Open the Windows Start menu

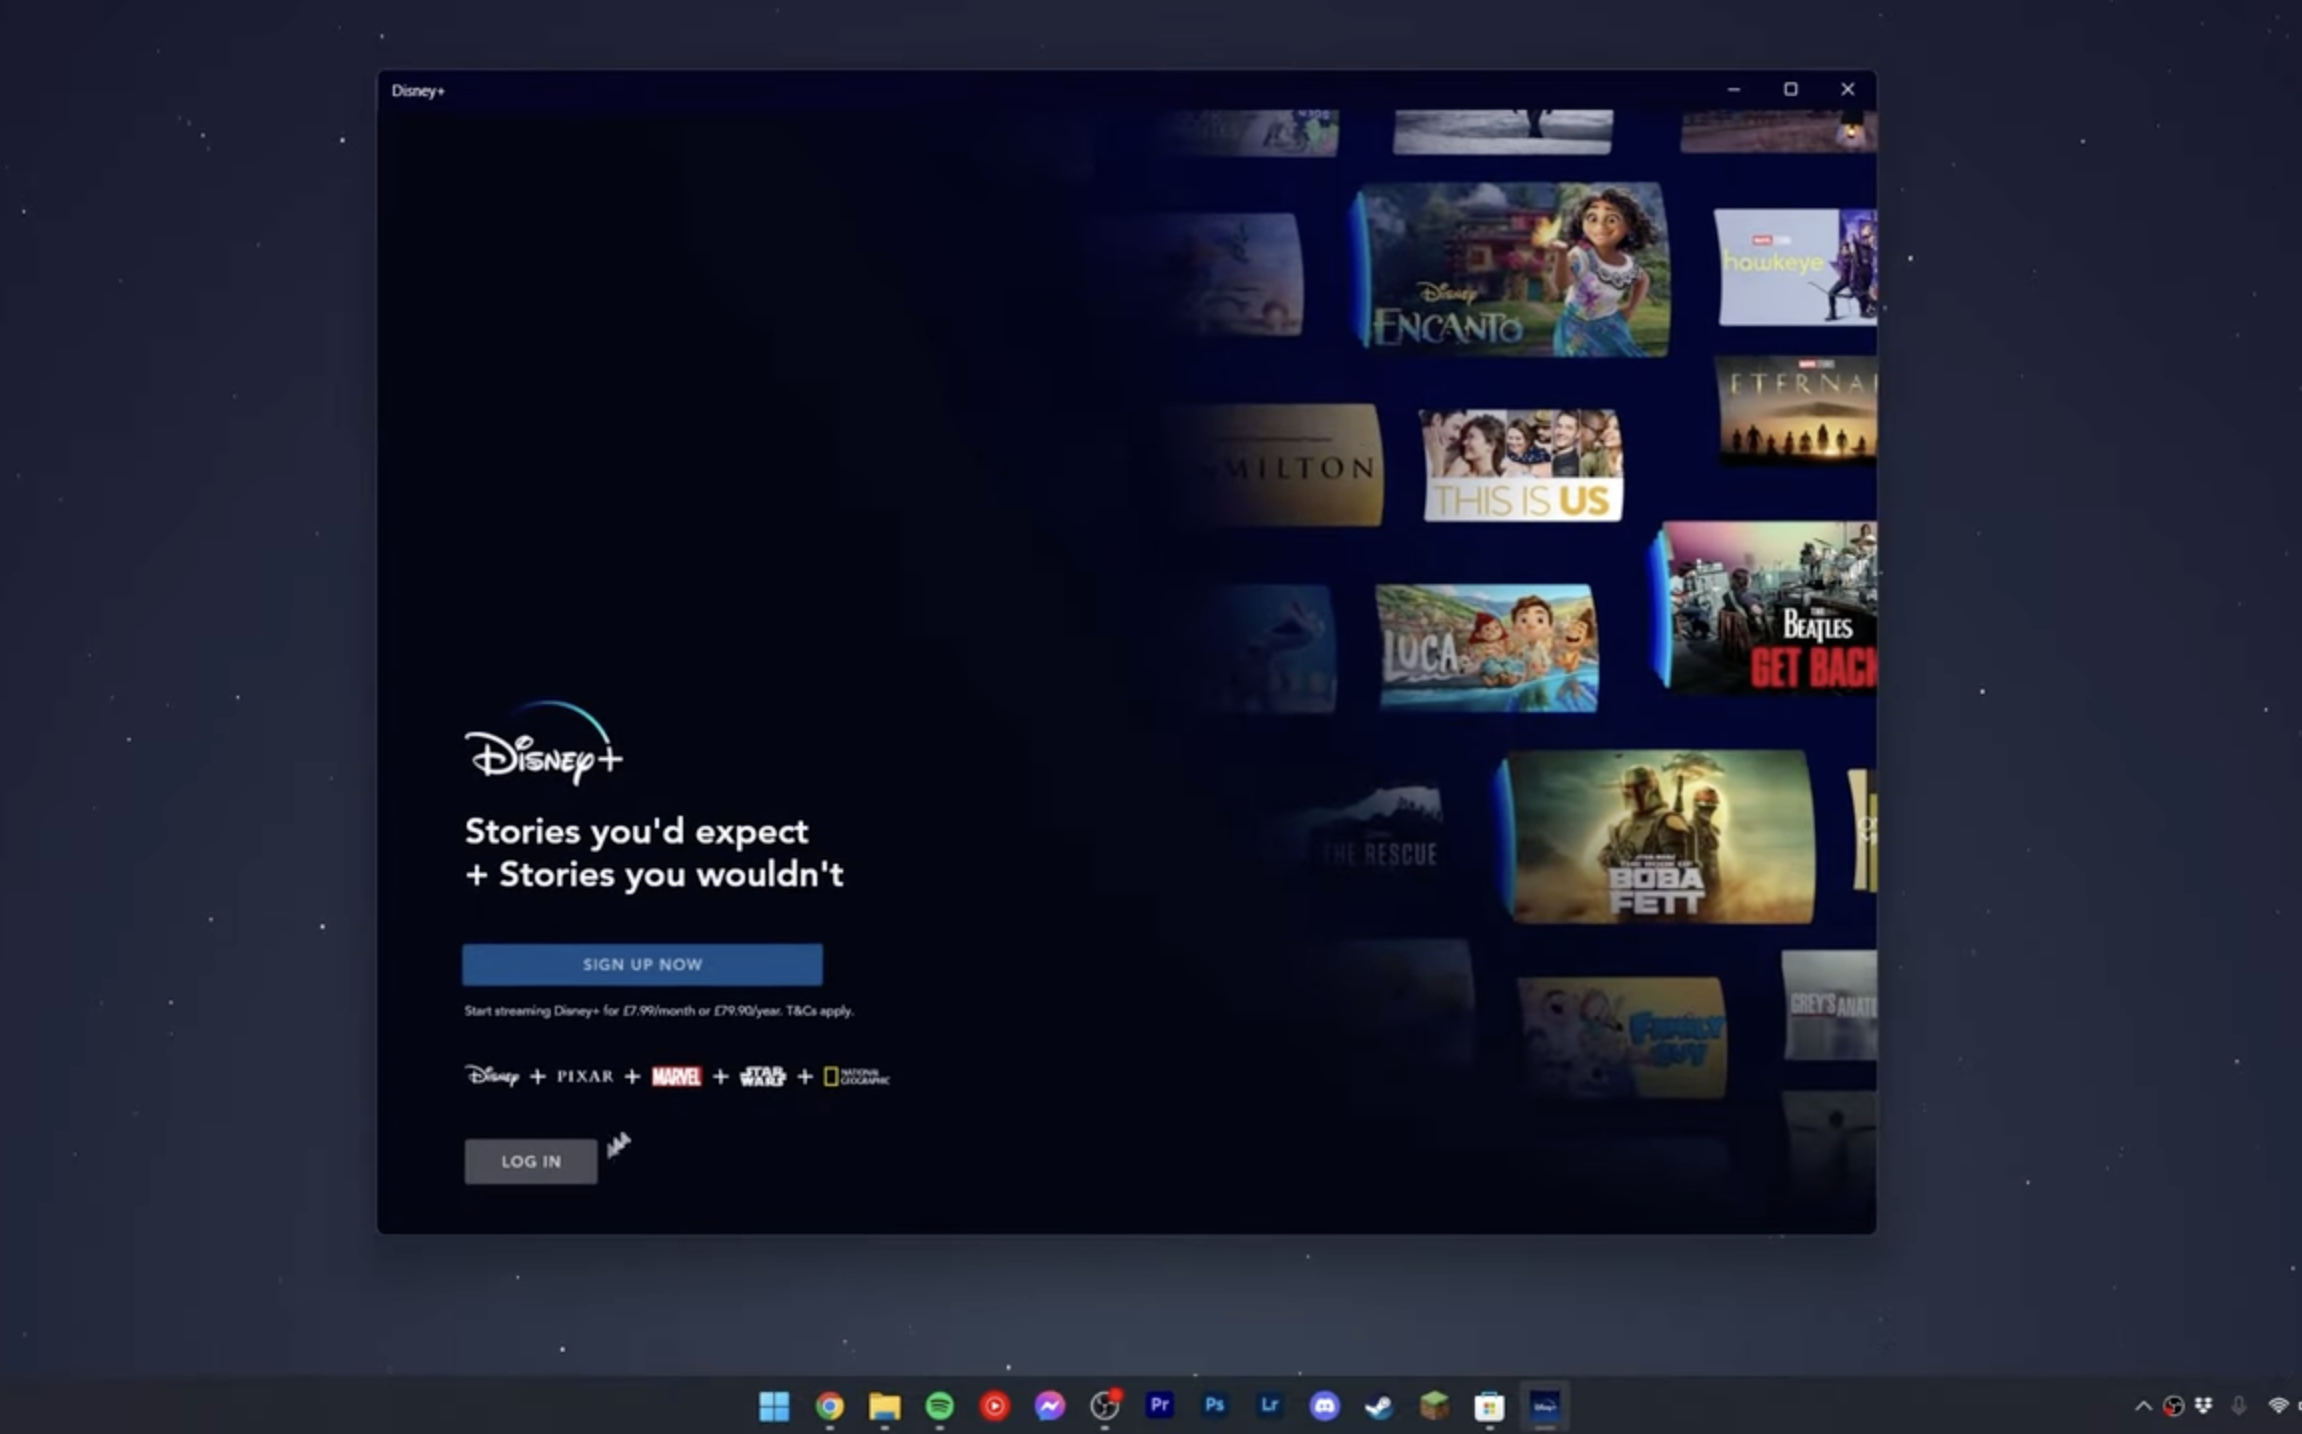[774, 1406]
